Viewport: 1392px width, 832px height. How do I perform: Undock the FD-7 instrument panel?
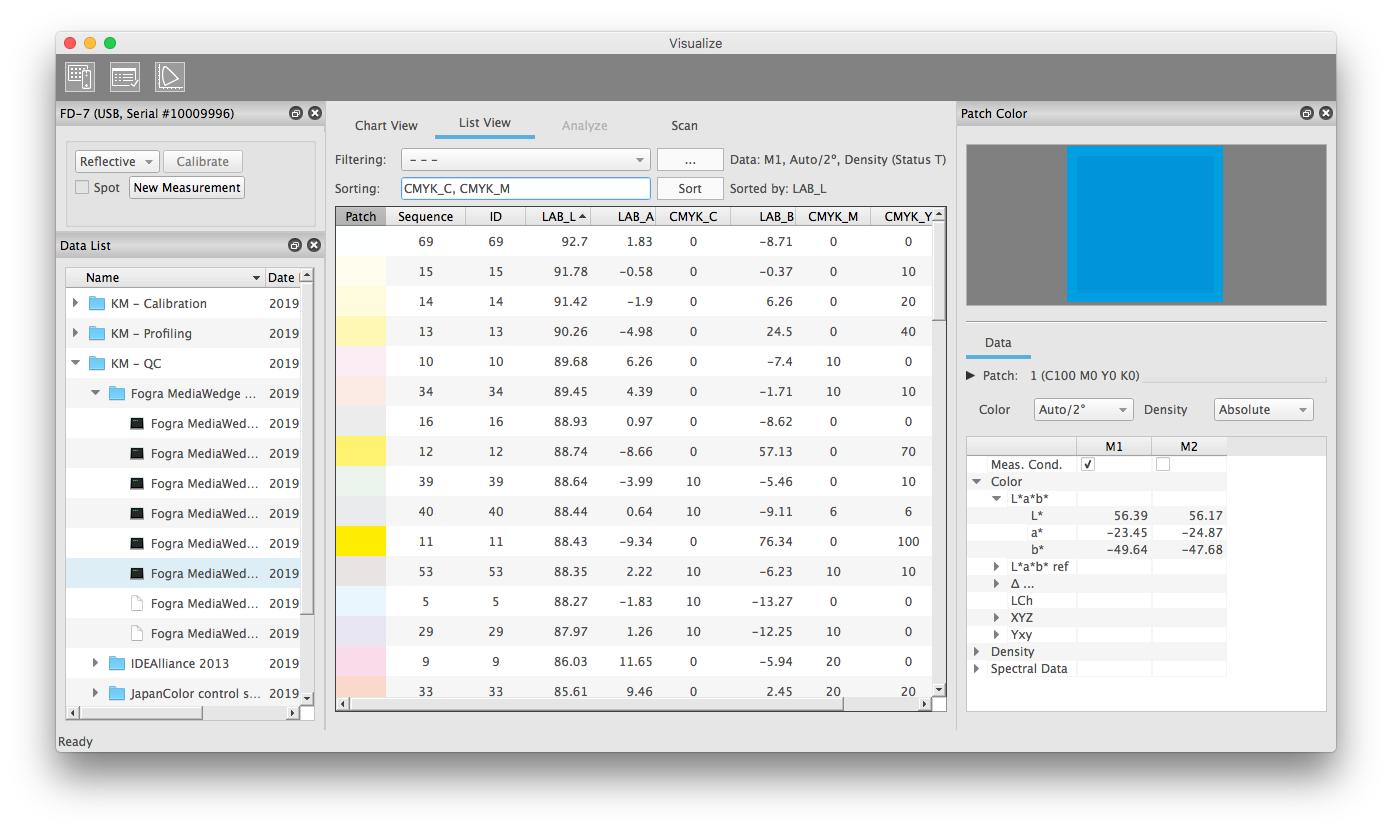[x=296, y=114]
